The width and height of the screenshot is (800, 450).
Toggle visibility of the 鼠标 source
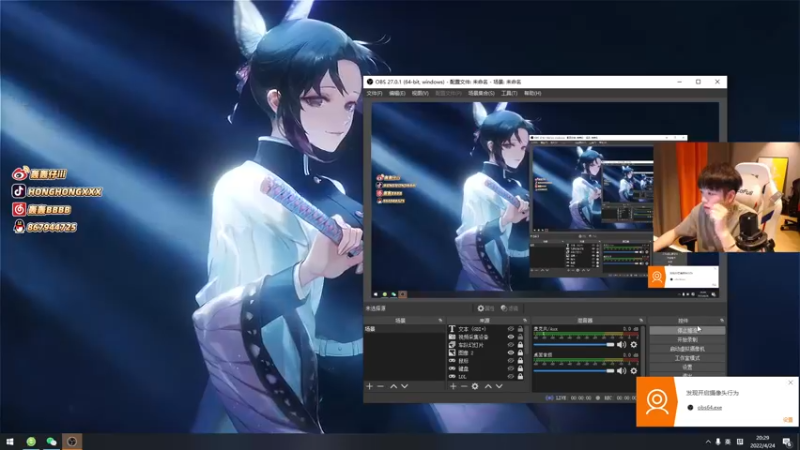pyautogui.click(x=510, y=361)
